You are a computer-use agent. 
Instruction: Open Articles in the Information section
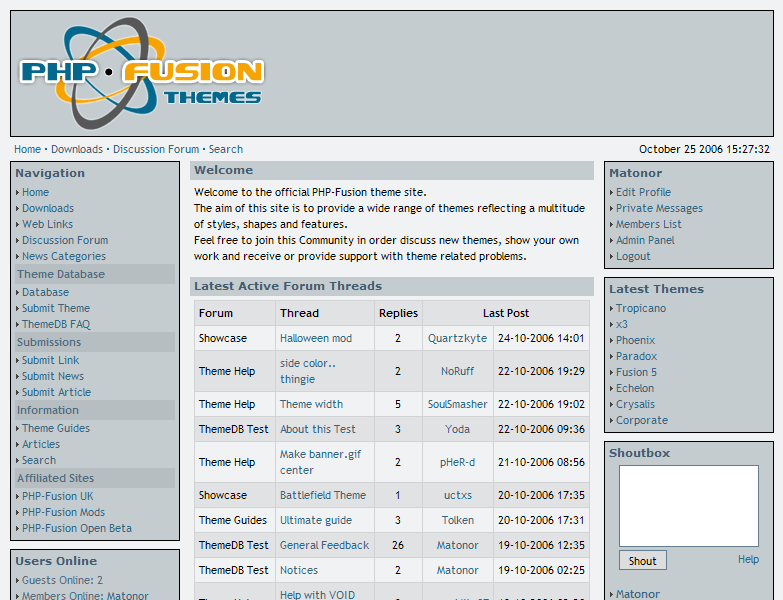[x=41, y=444]
